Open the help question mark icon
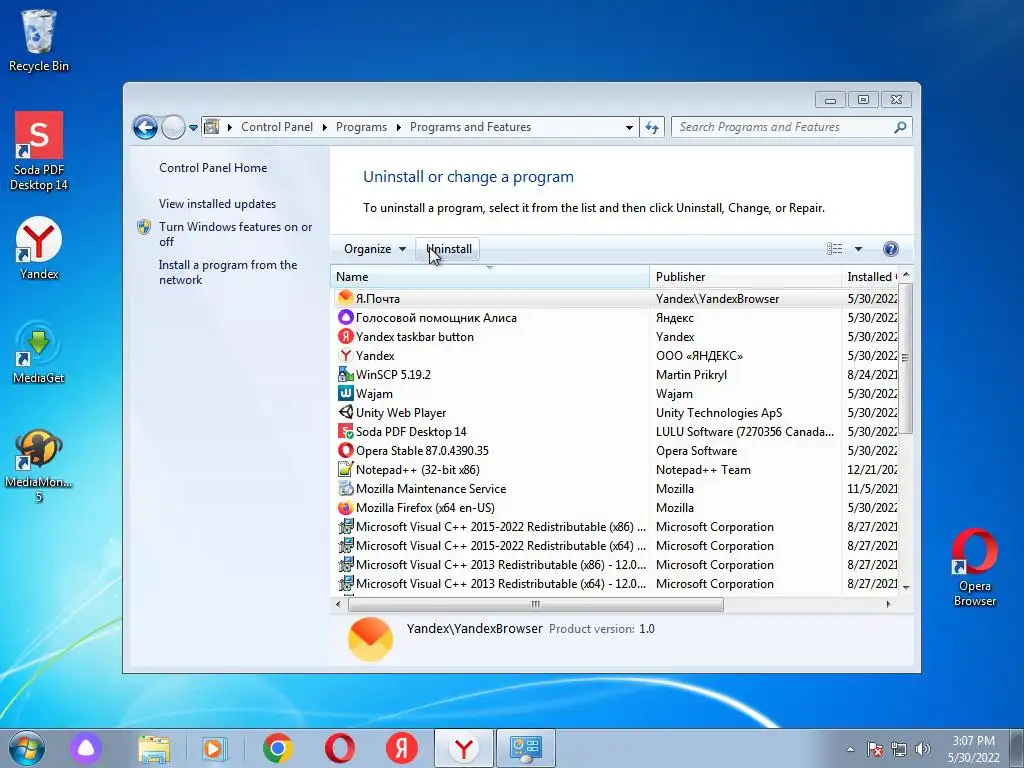 coord(890,249)
